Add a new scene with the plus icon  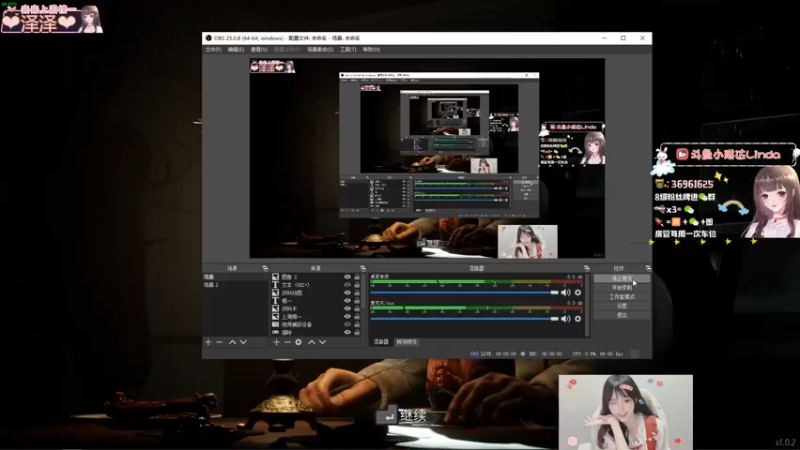[x=208, y=342]
